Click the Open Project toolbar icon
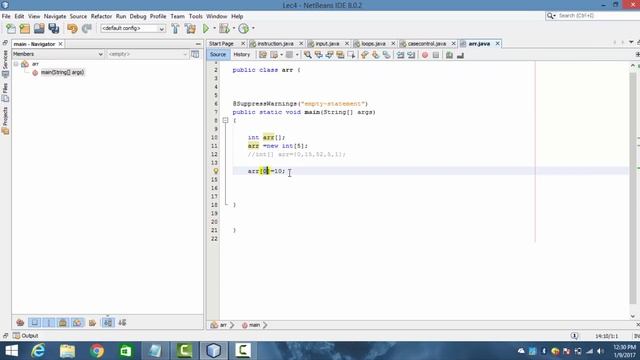 pos(39,29)
